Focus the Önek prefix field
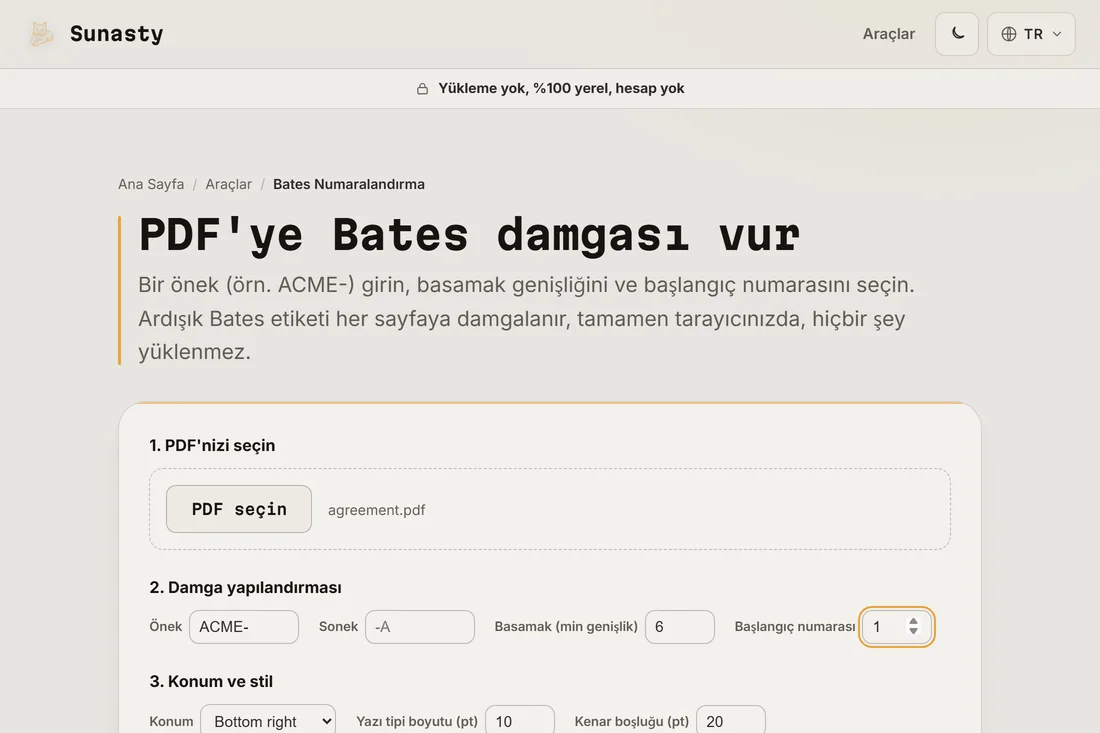Image resolution: width=1100 pixels, height=733 pixels. [x=244, y=626]
